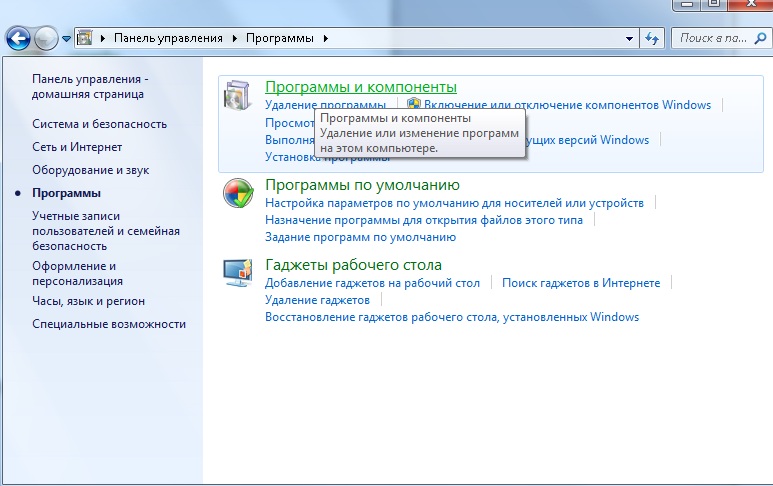This screenshot has height=486, width=773.
Task: Click the magnifier search icon
Action: pyautogui.click(x=760, y=38)
